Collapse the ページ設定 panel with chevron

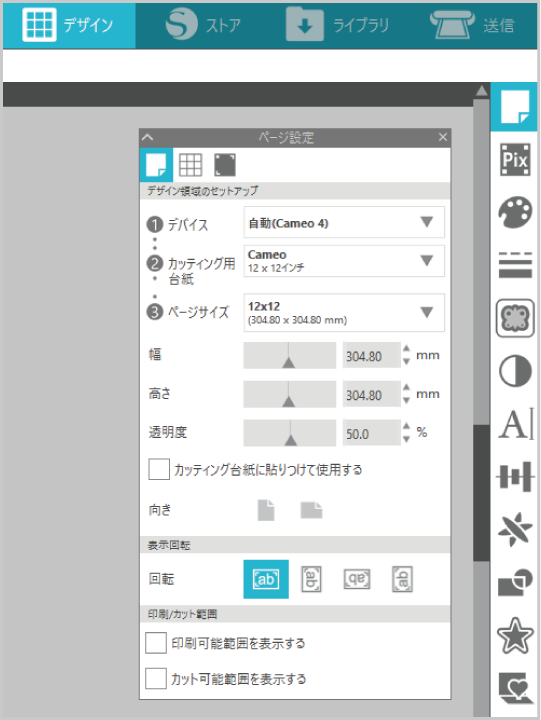tap(147, 137)
